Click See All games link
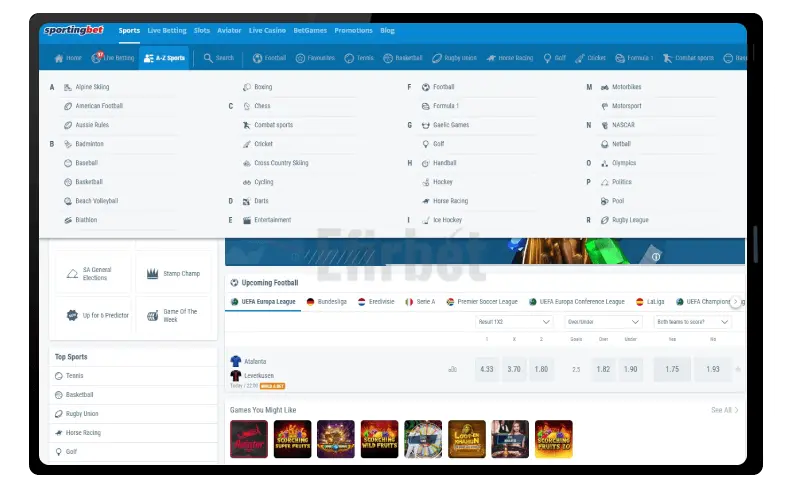796x496 pixels. point(724,410)
